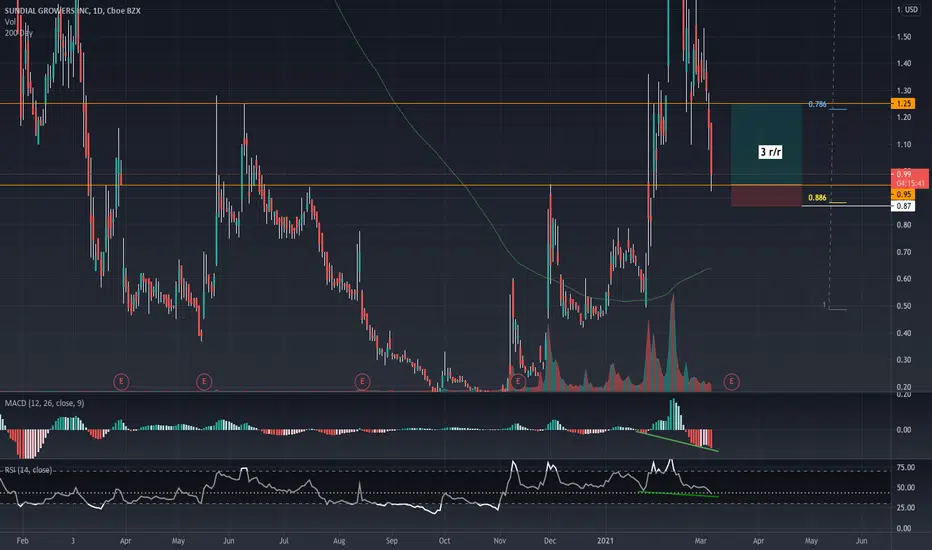Click the 2021 label on time axis
Screen dimensions: 932x550
(x=605, y=540)
